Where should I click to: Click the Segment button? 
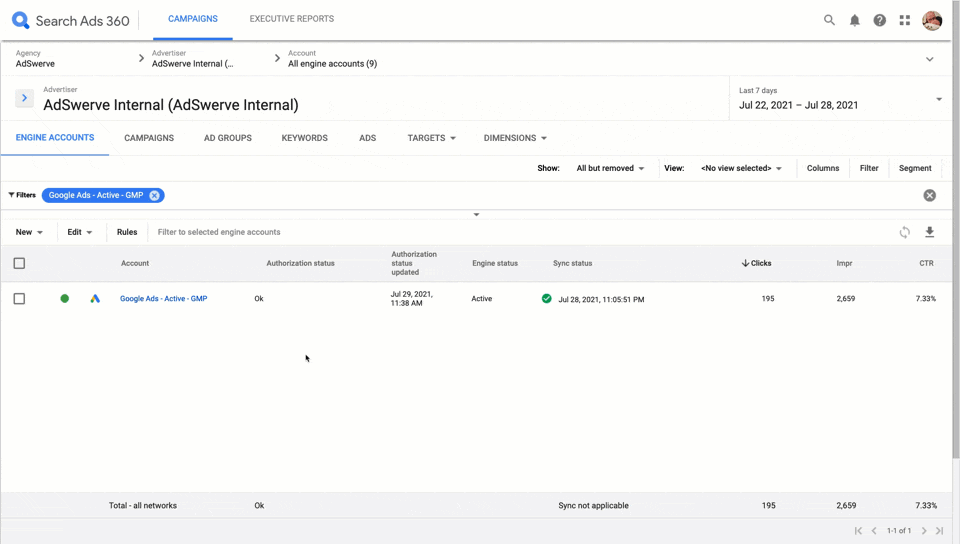pyautogui.click(x=915, y=168)
